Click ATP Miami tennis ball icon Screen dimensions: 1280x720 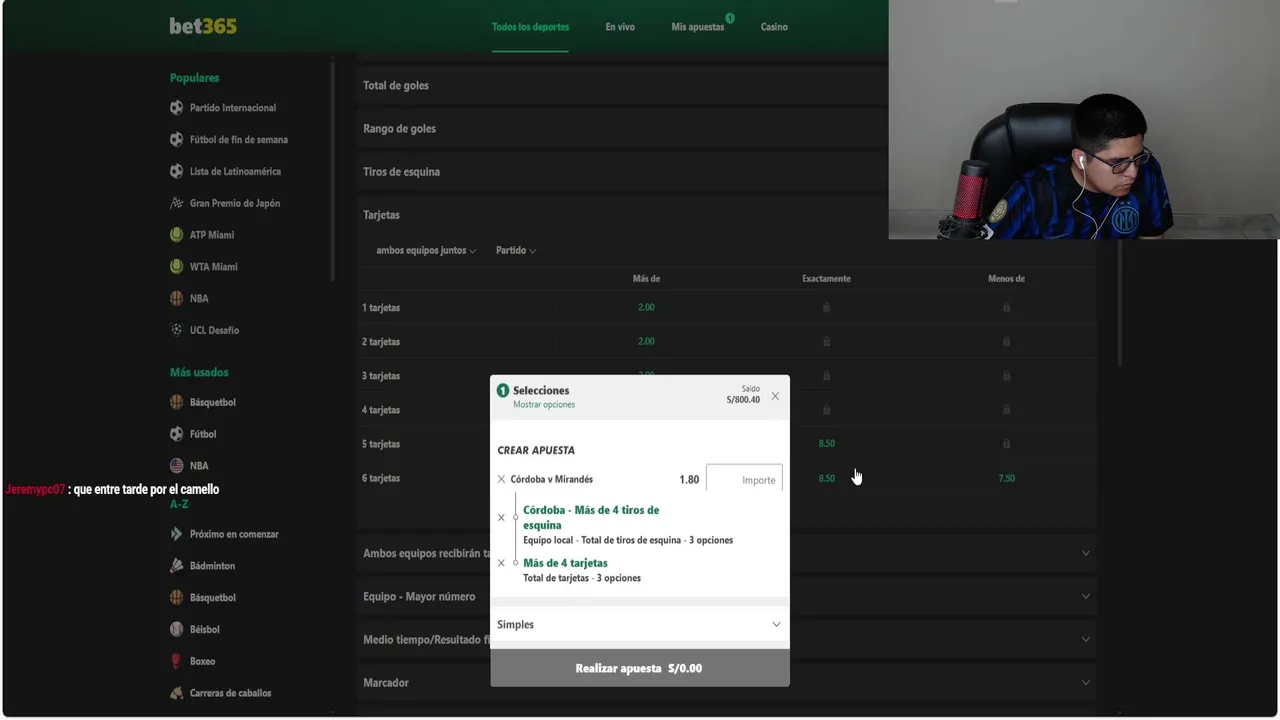(x=177, y=235)
